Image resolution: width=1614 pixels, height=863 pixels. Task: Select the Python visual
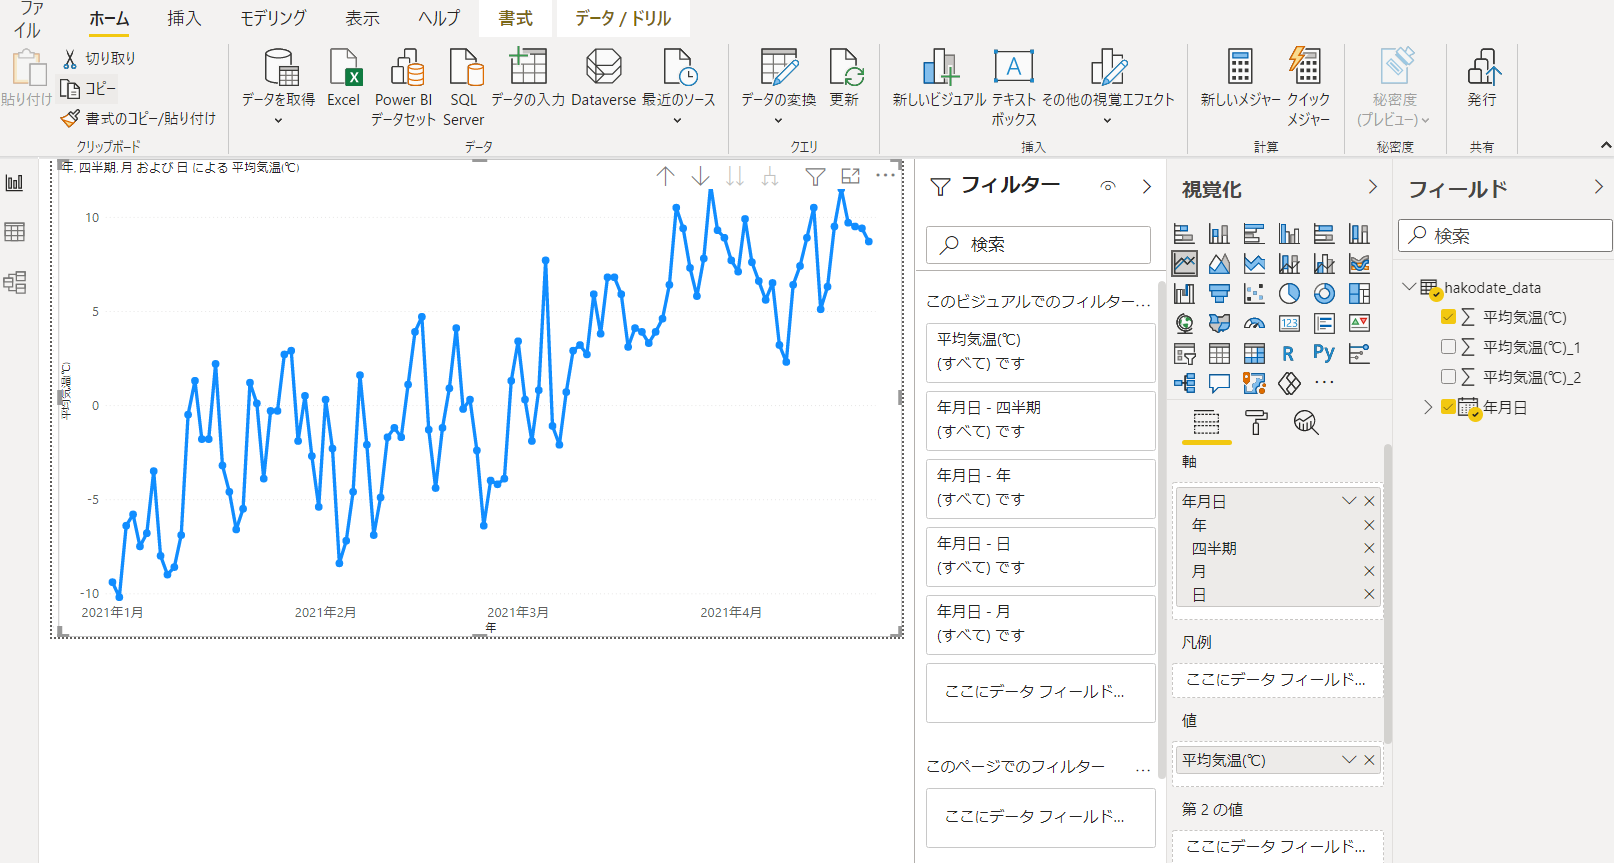point(1324,353)
